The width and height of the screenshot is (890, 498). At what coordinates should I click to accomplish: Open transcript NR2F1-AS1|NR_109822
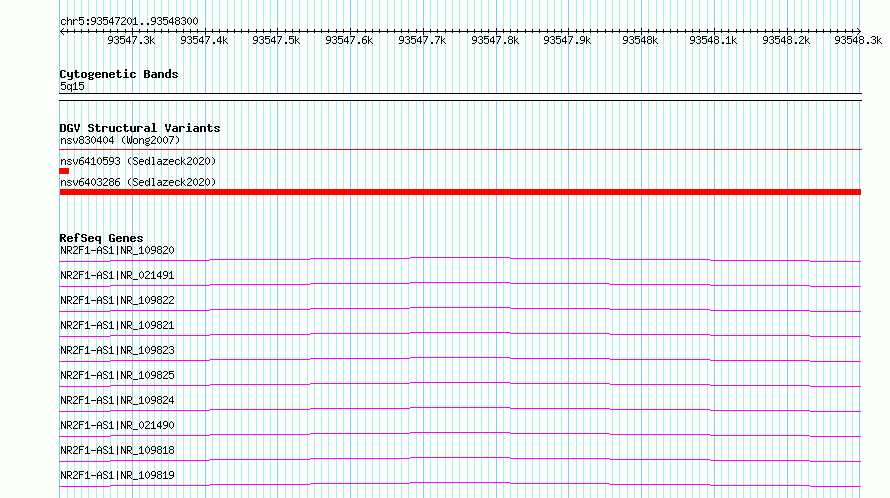pos(117,300)
